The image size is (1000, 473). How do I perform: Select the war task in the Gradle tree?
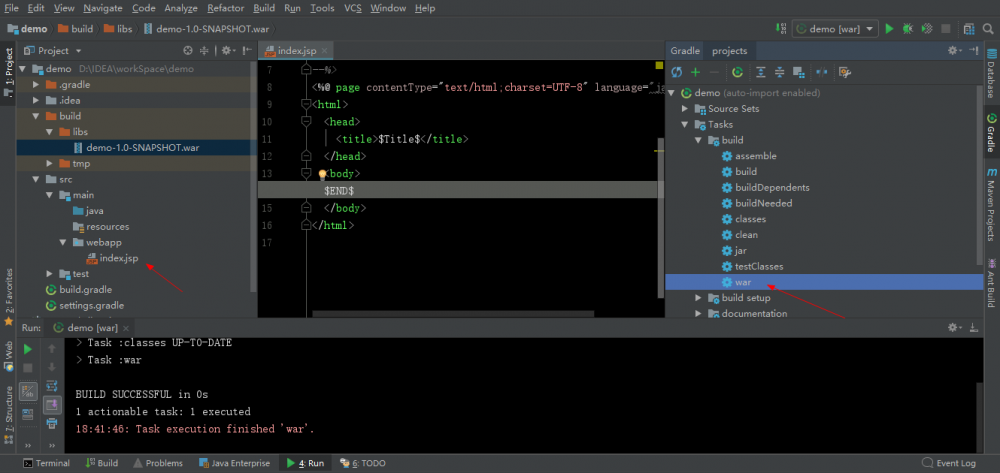pyautogui.click(x=745, y=282)
